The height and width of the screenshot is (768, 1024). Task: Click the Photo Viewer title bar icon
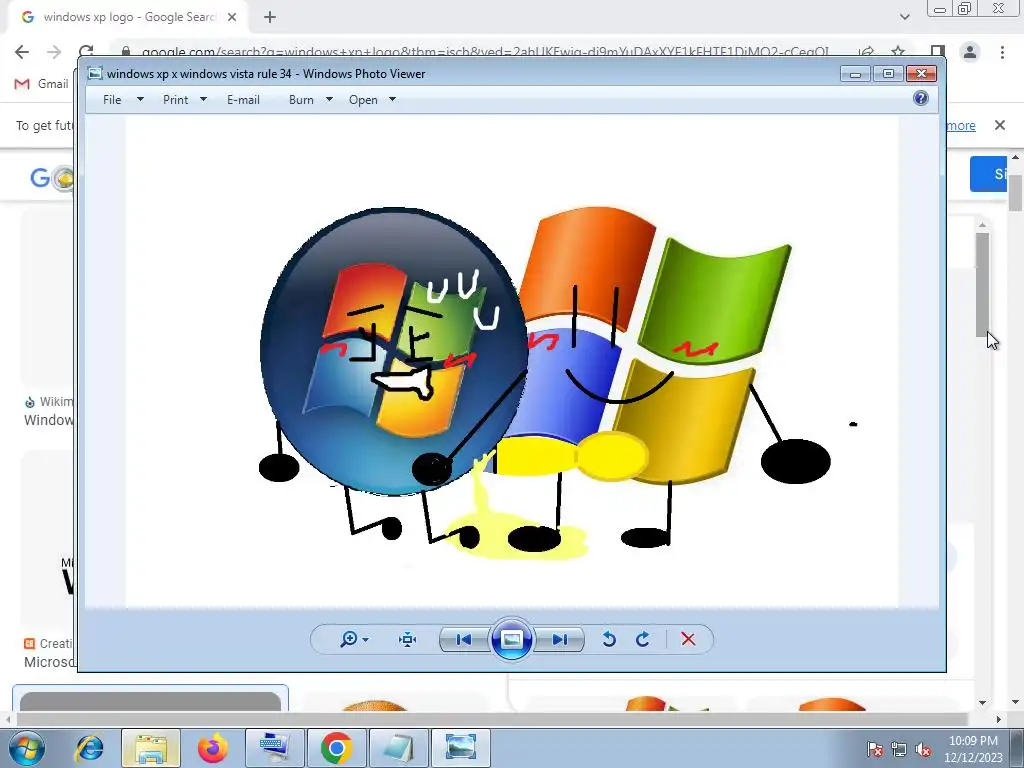click(95, 74)
